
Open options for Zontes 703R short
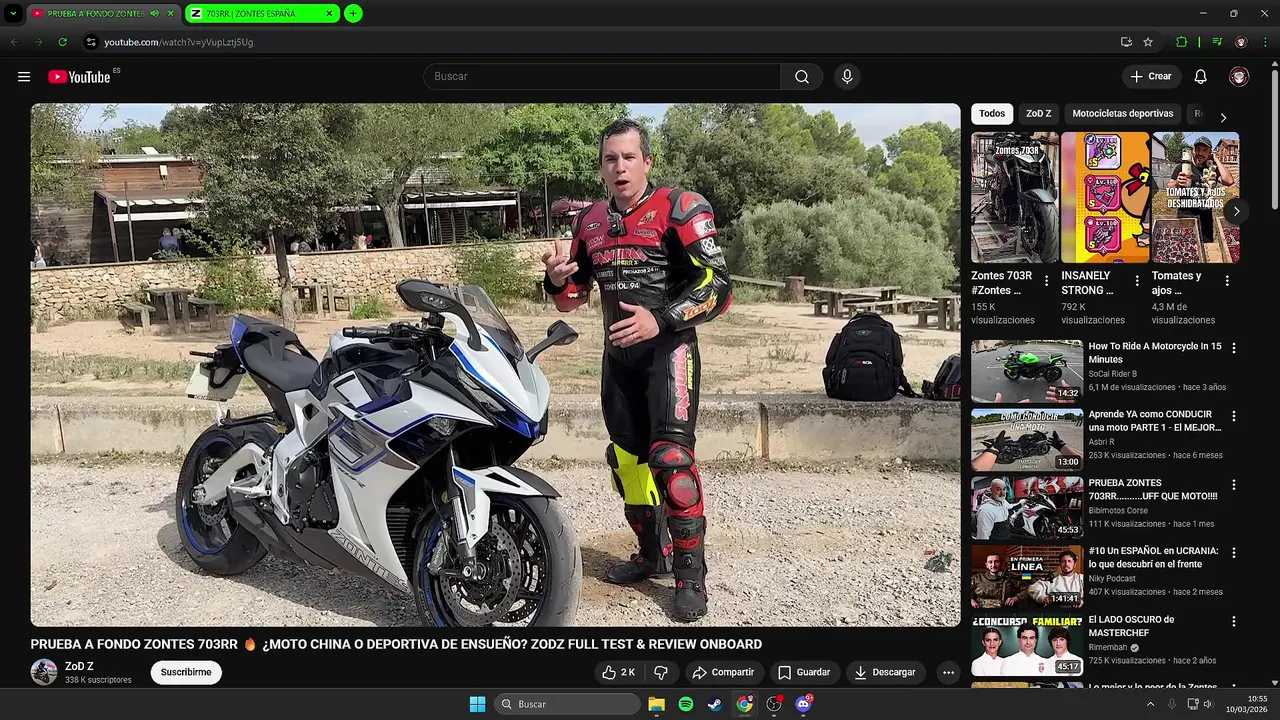[1046, 281]
